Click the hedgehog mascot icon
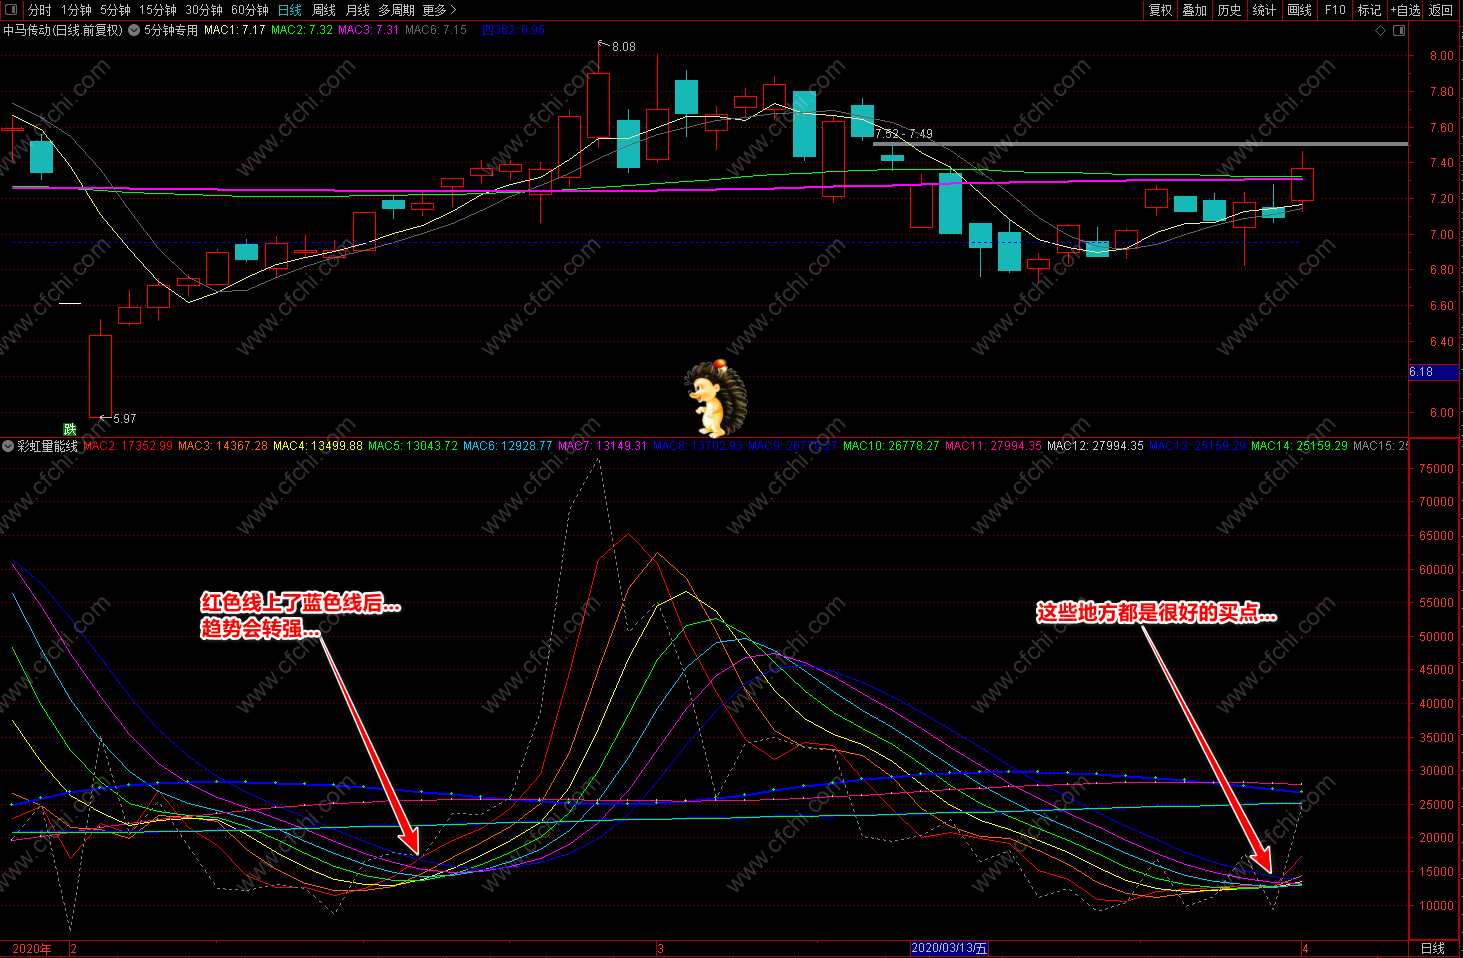 (x=715, y=398)
